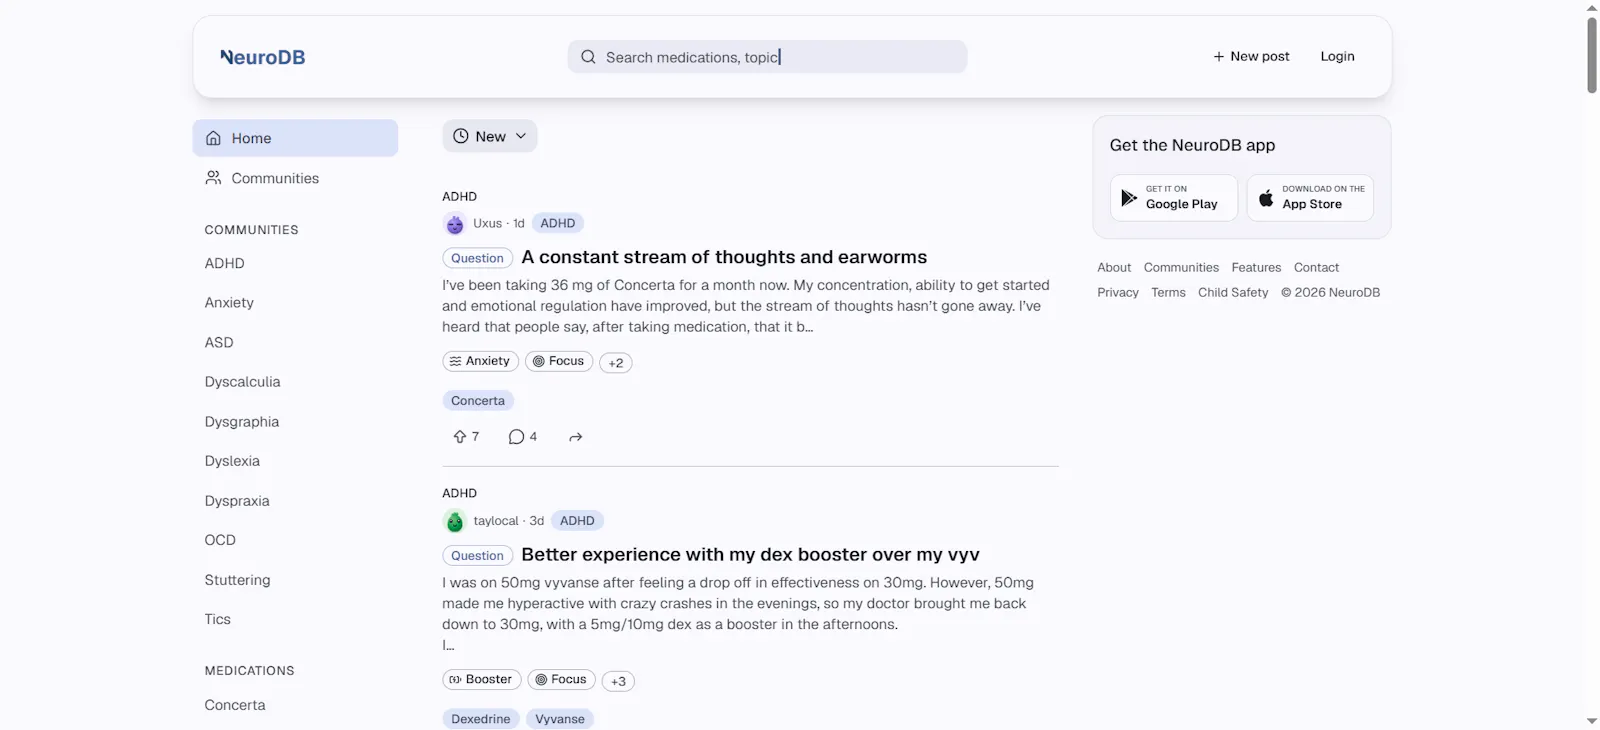Open the ADHD community link in sidebar
1600x730 pixels.
224,263
